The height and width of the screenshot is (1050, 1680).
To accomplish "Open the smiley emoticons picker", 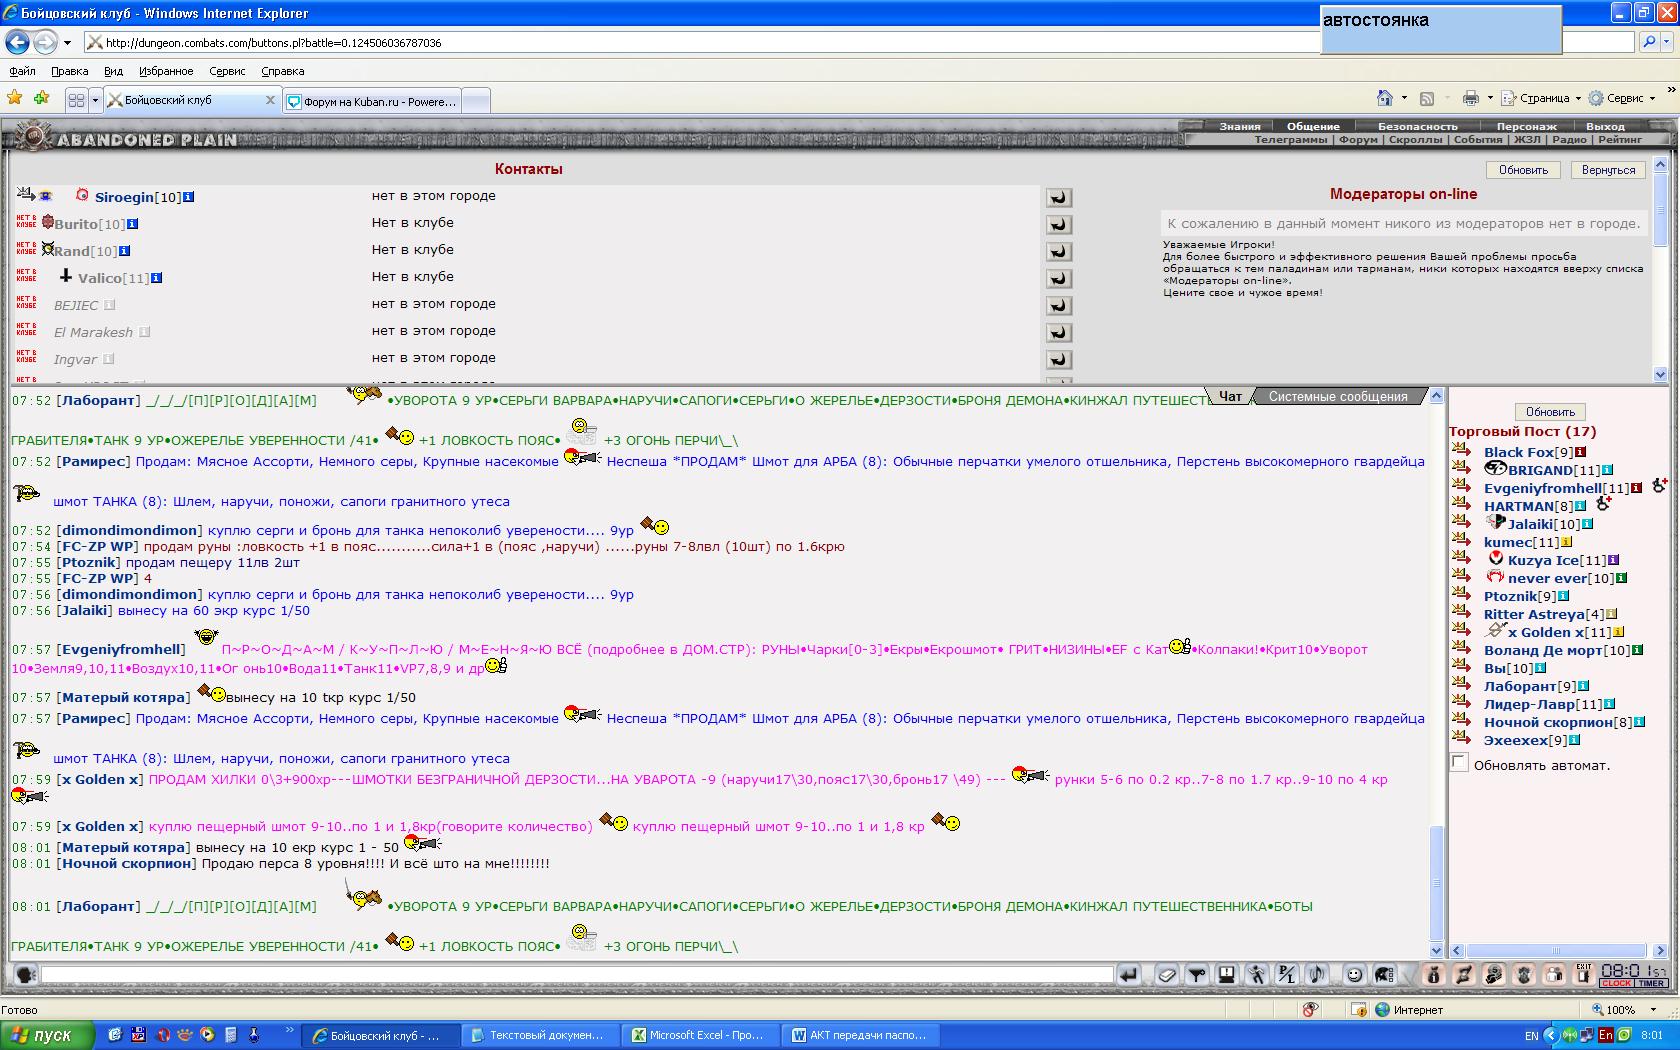I will 1354,974.
